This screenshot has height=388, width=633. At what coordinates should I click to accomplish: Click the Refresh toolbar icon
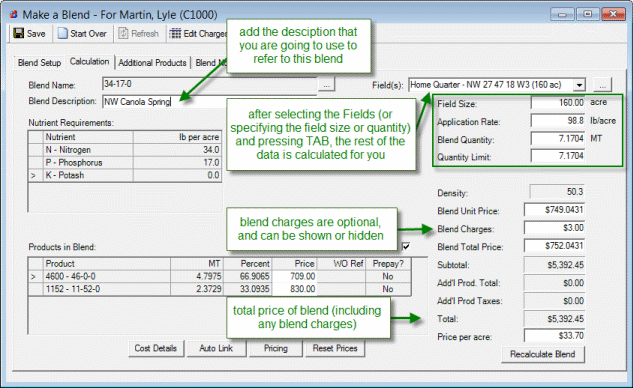(x=123, y=33)
